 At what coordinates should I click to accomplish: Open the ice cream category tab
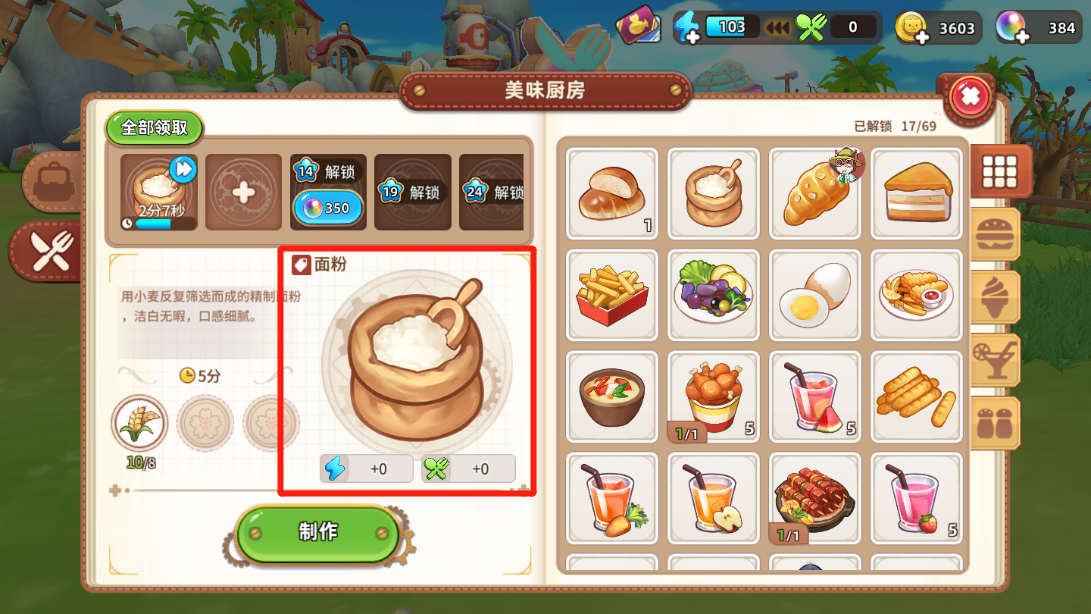(x=994, y=297)
